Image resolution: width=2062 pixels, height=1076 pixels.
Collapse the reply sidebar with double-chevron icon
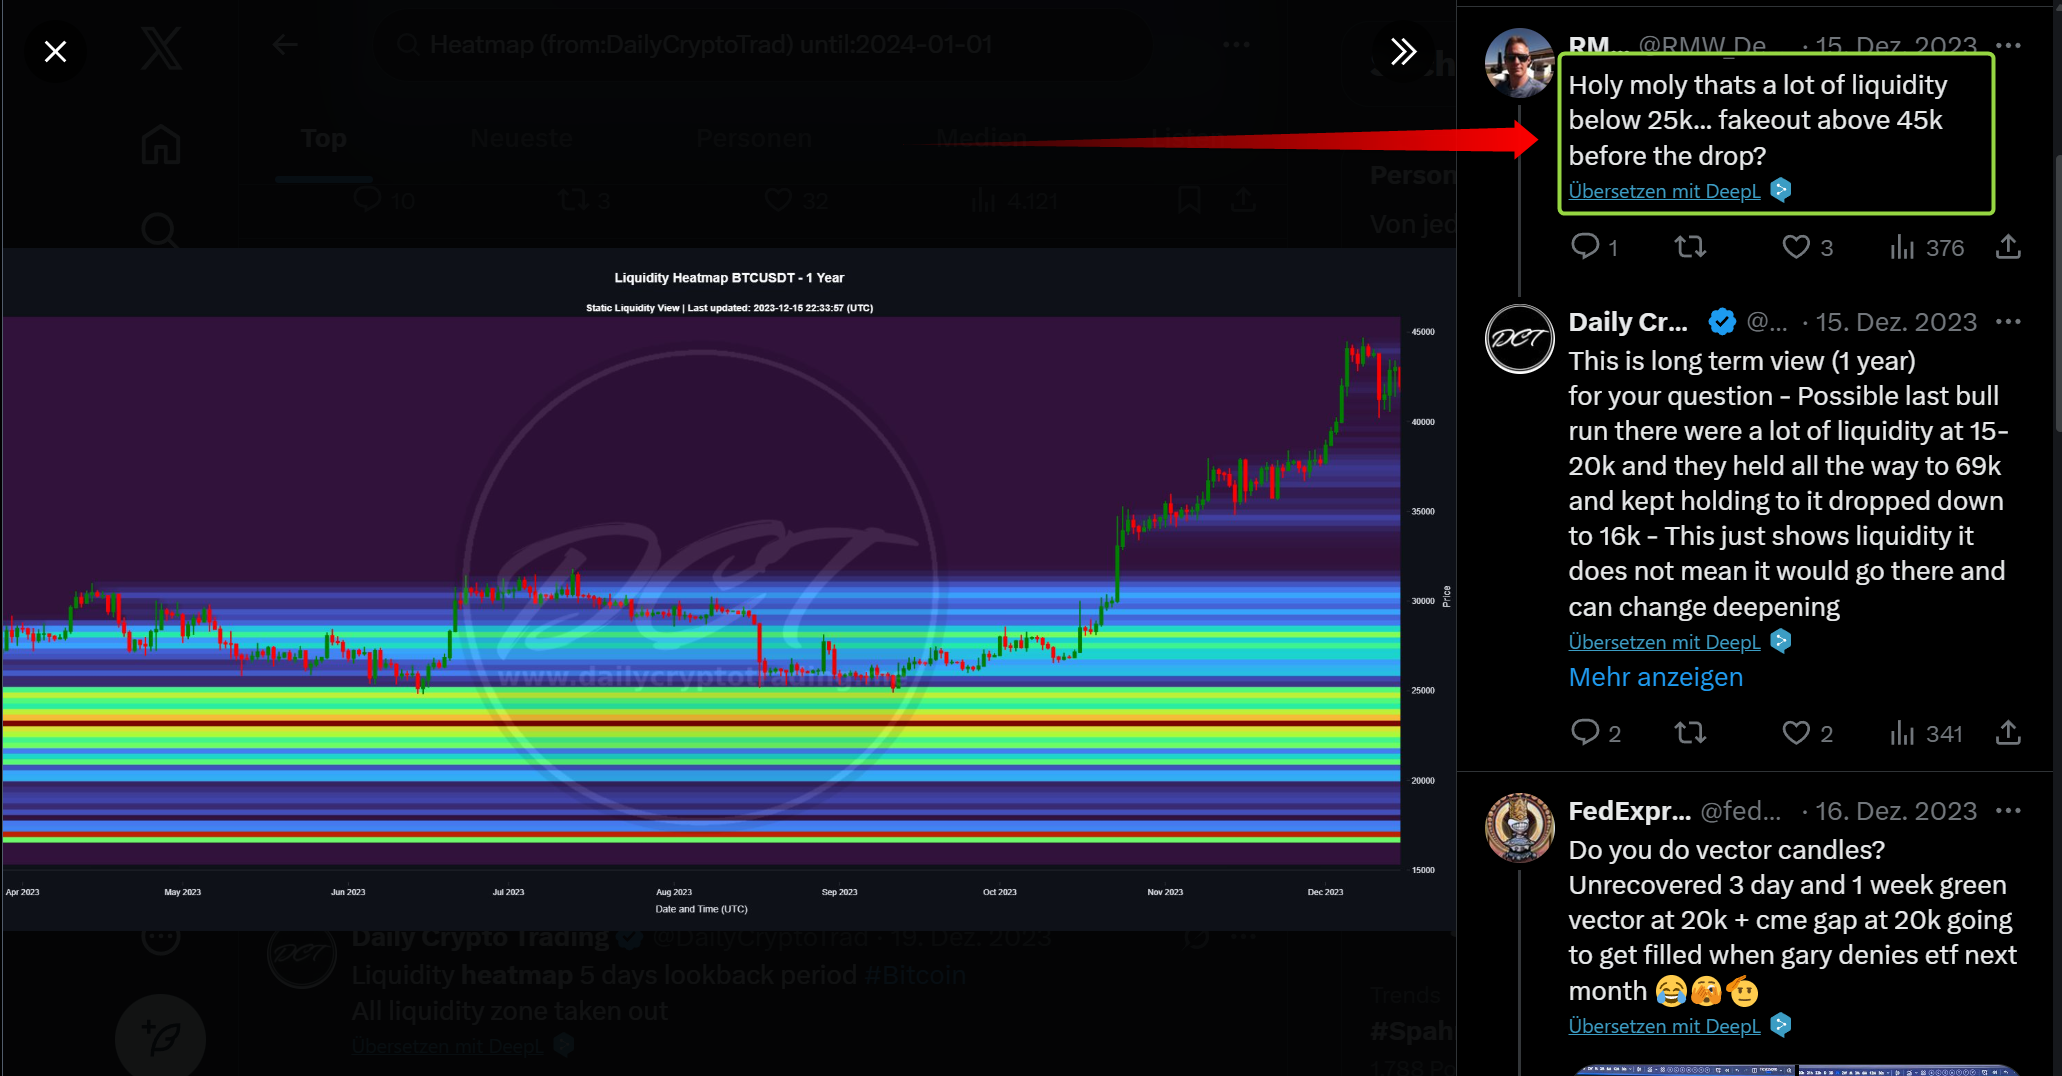[x=1403, y=51]
